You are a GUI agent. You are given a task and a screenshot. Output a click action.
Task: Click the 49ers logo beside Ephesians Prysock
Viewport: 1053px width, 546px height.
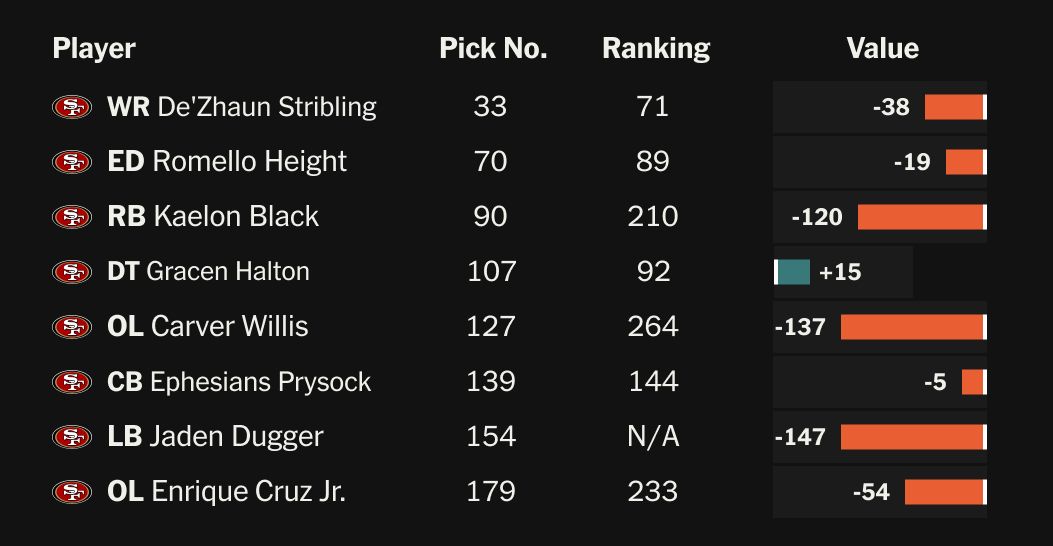pos(72,382)
